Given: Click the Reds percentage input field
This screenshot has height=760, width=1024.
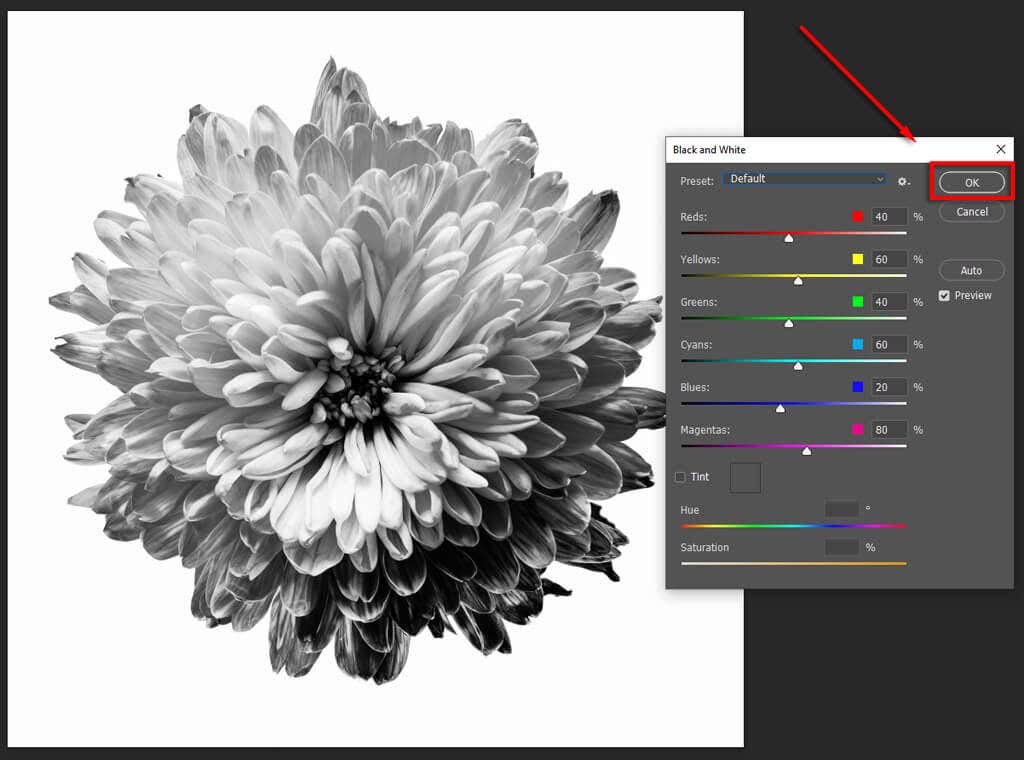Looking at the screenshot, I should [889, 217].
